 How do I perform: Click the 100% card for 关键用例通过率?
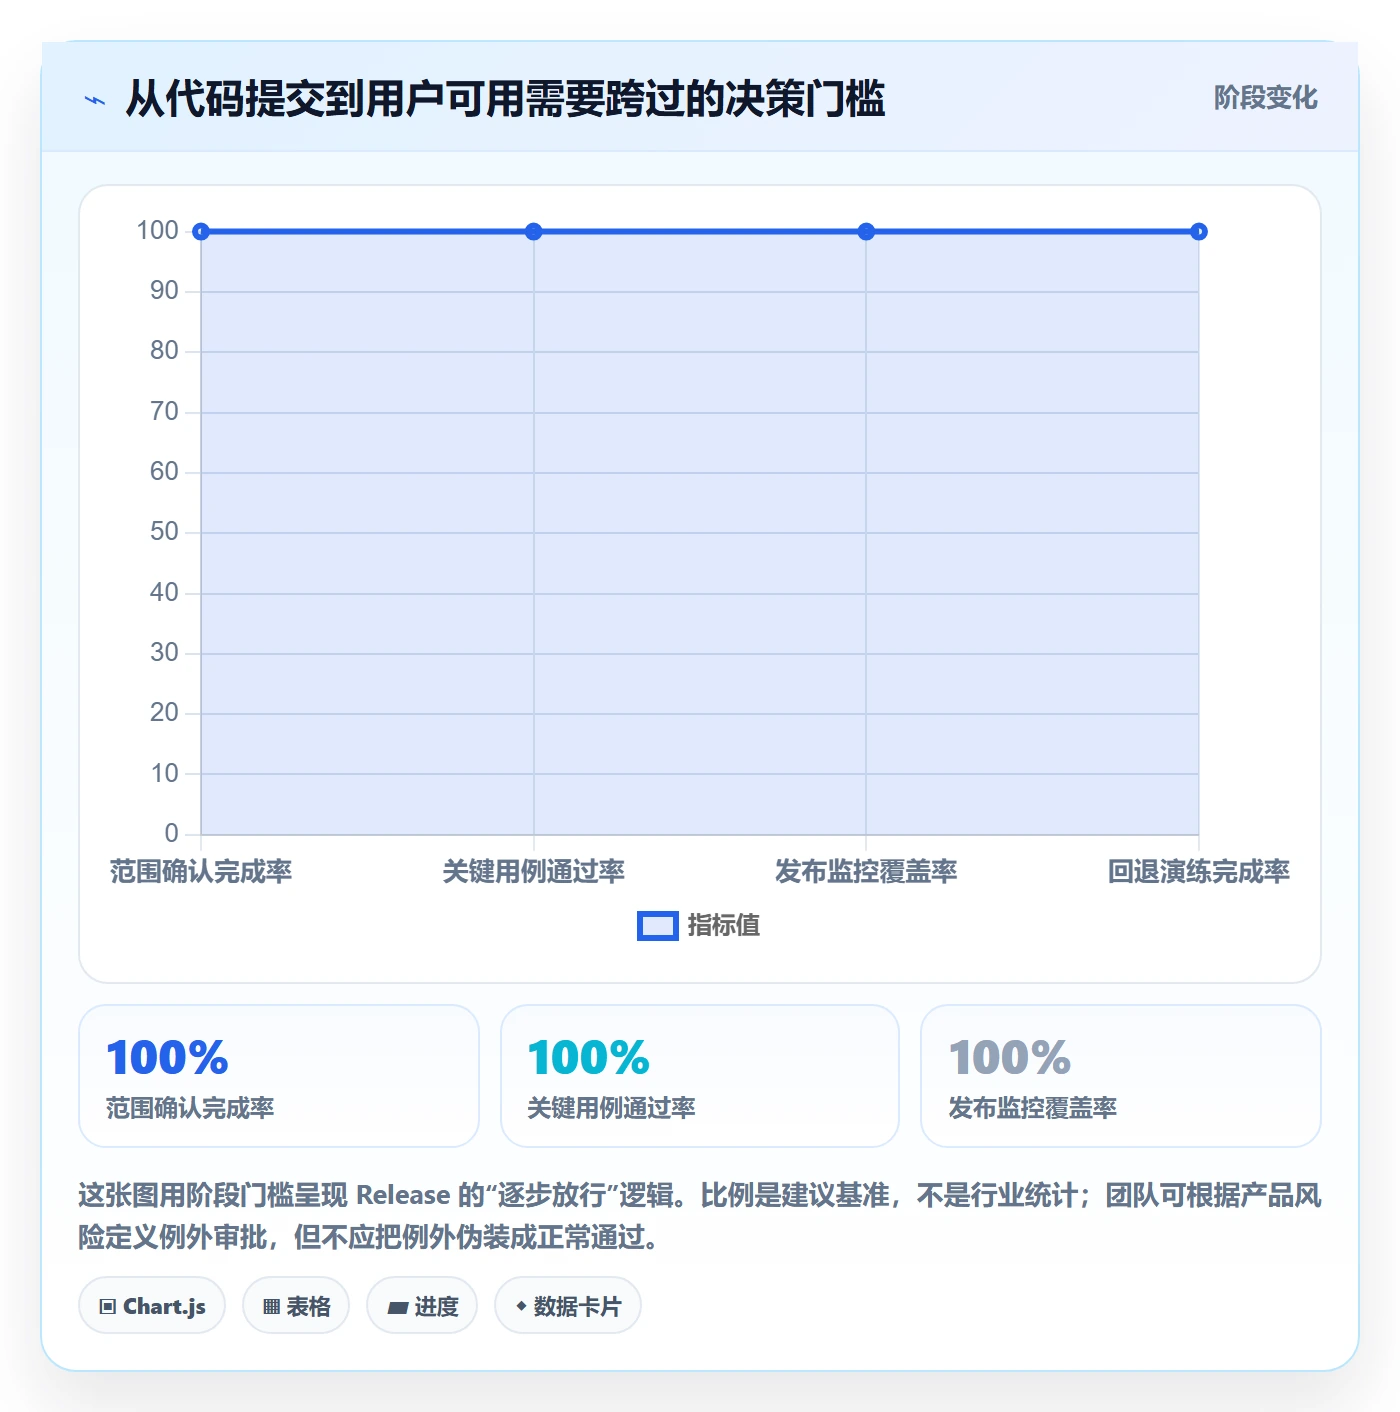coord(700,1076)
